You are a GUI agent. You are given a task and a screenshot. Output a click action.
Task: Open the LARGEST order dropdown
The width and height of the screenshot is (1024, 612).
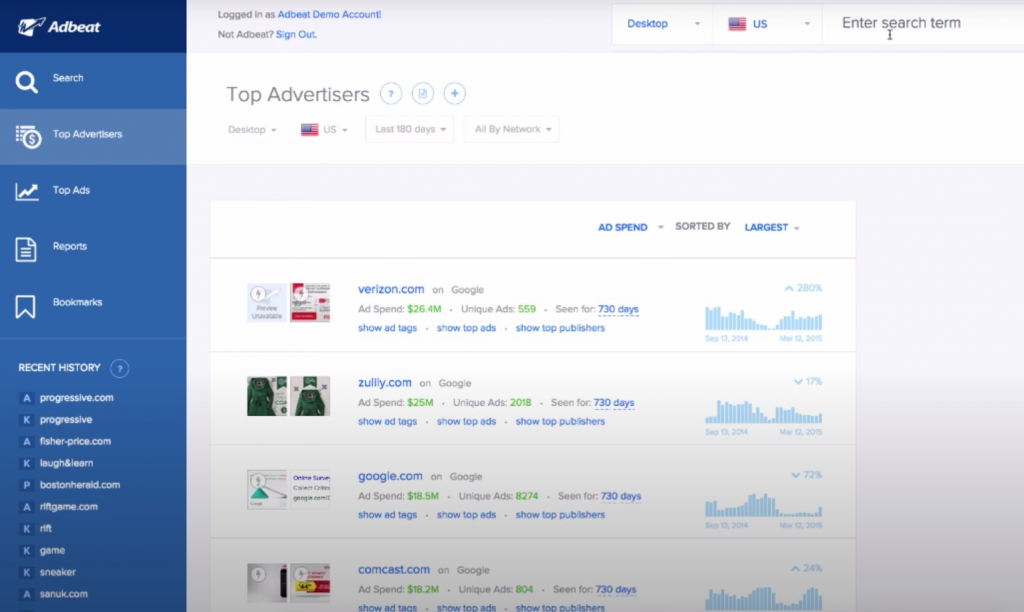click(772, 227)
